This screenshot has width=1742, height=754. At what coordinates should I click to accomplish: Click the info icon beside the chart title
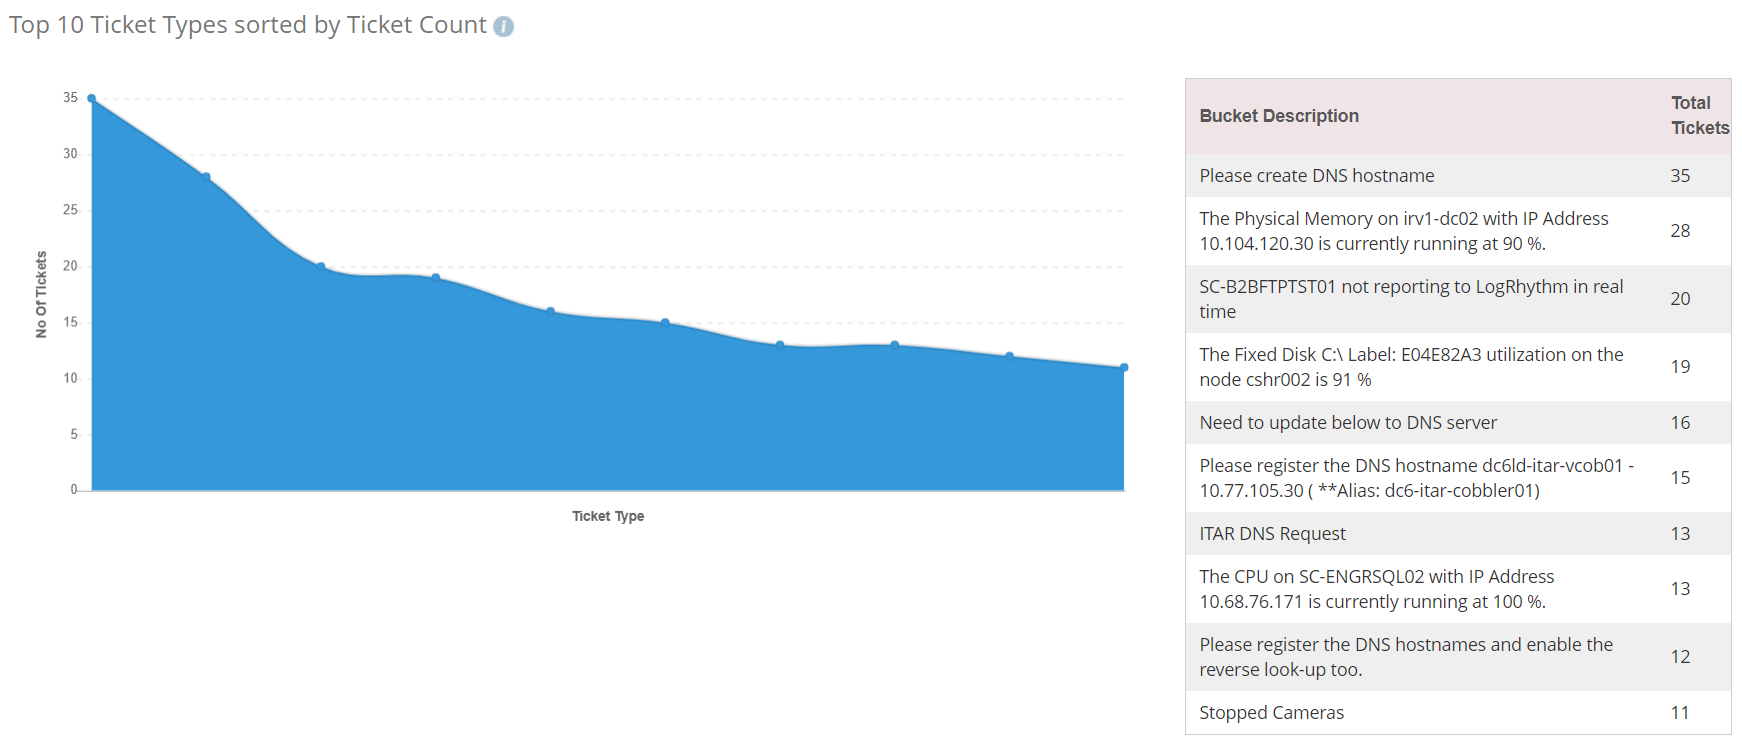504,27
